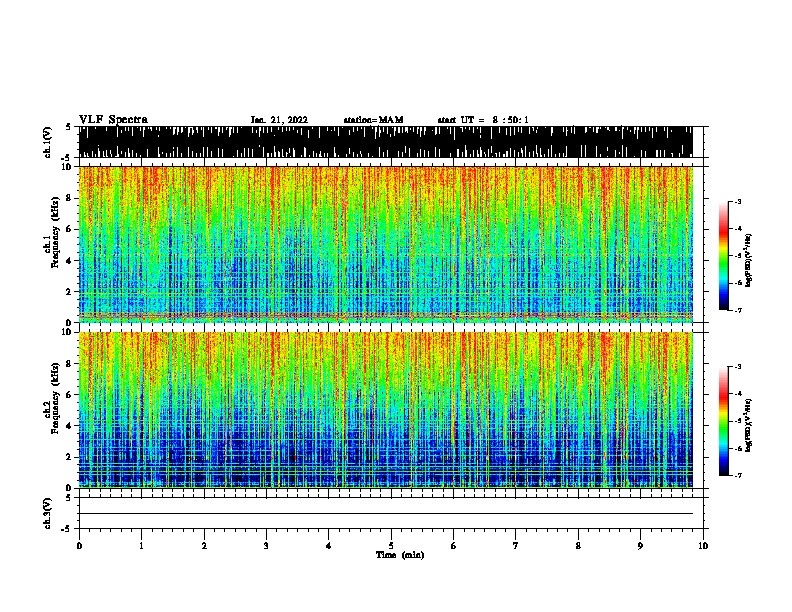
Task: Click the "2" tick on the time axis
Action: click(x=204, y=546)
